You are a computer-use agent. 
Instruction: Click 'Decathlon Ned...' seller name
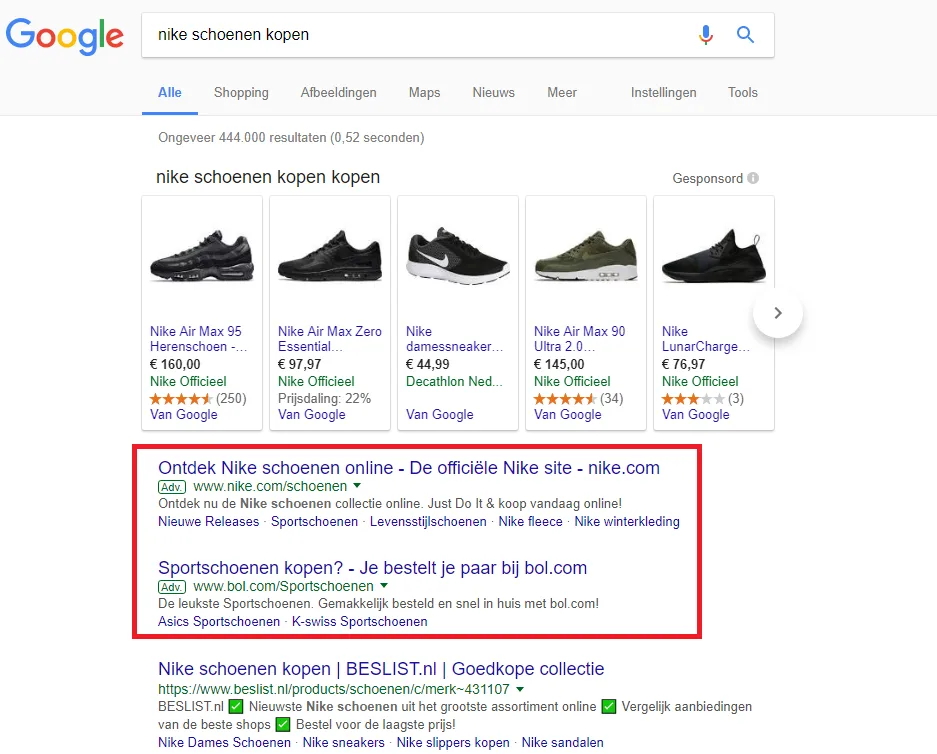tap(454, 381)
